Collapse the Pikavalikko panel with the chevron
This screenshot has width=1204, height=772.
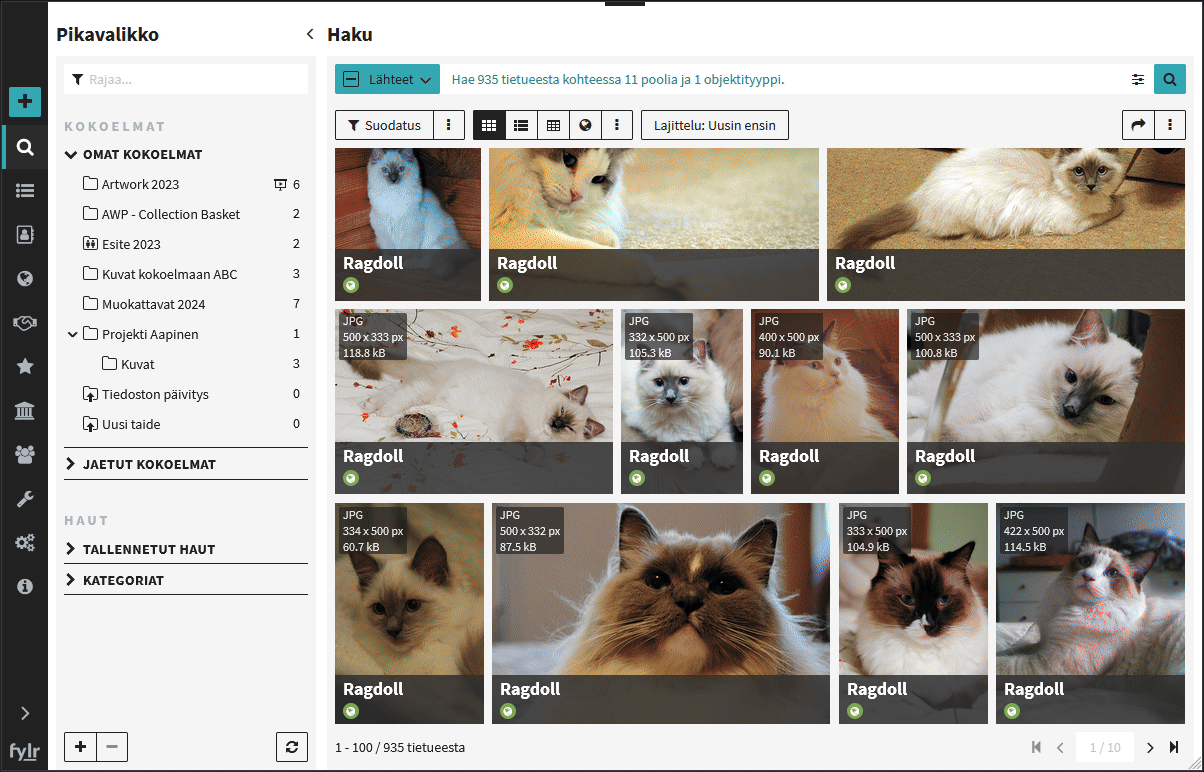tap(310, 34)
